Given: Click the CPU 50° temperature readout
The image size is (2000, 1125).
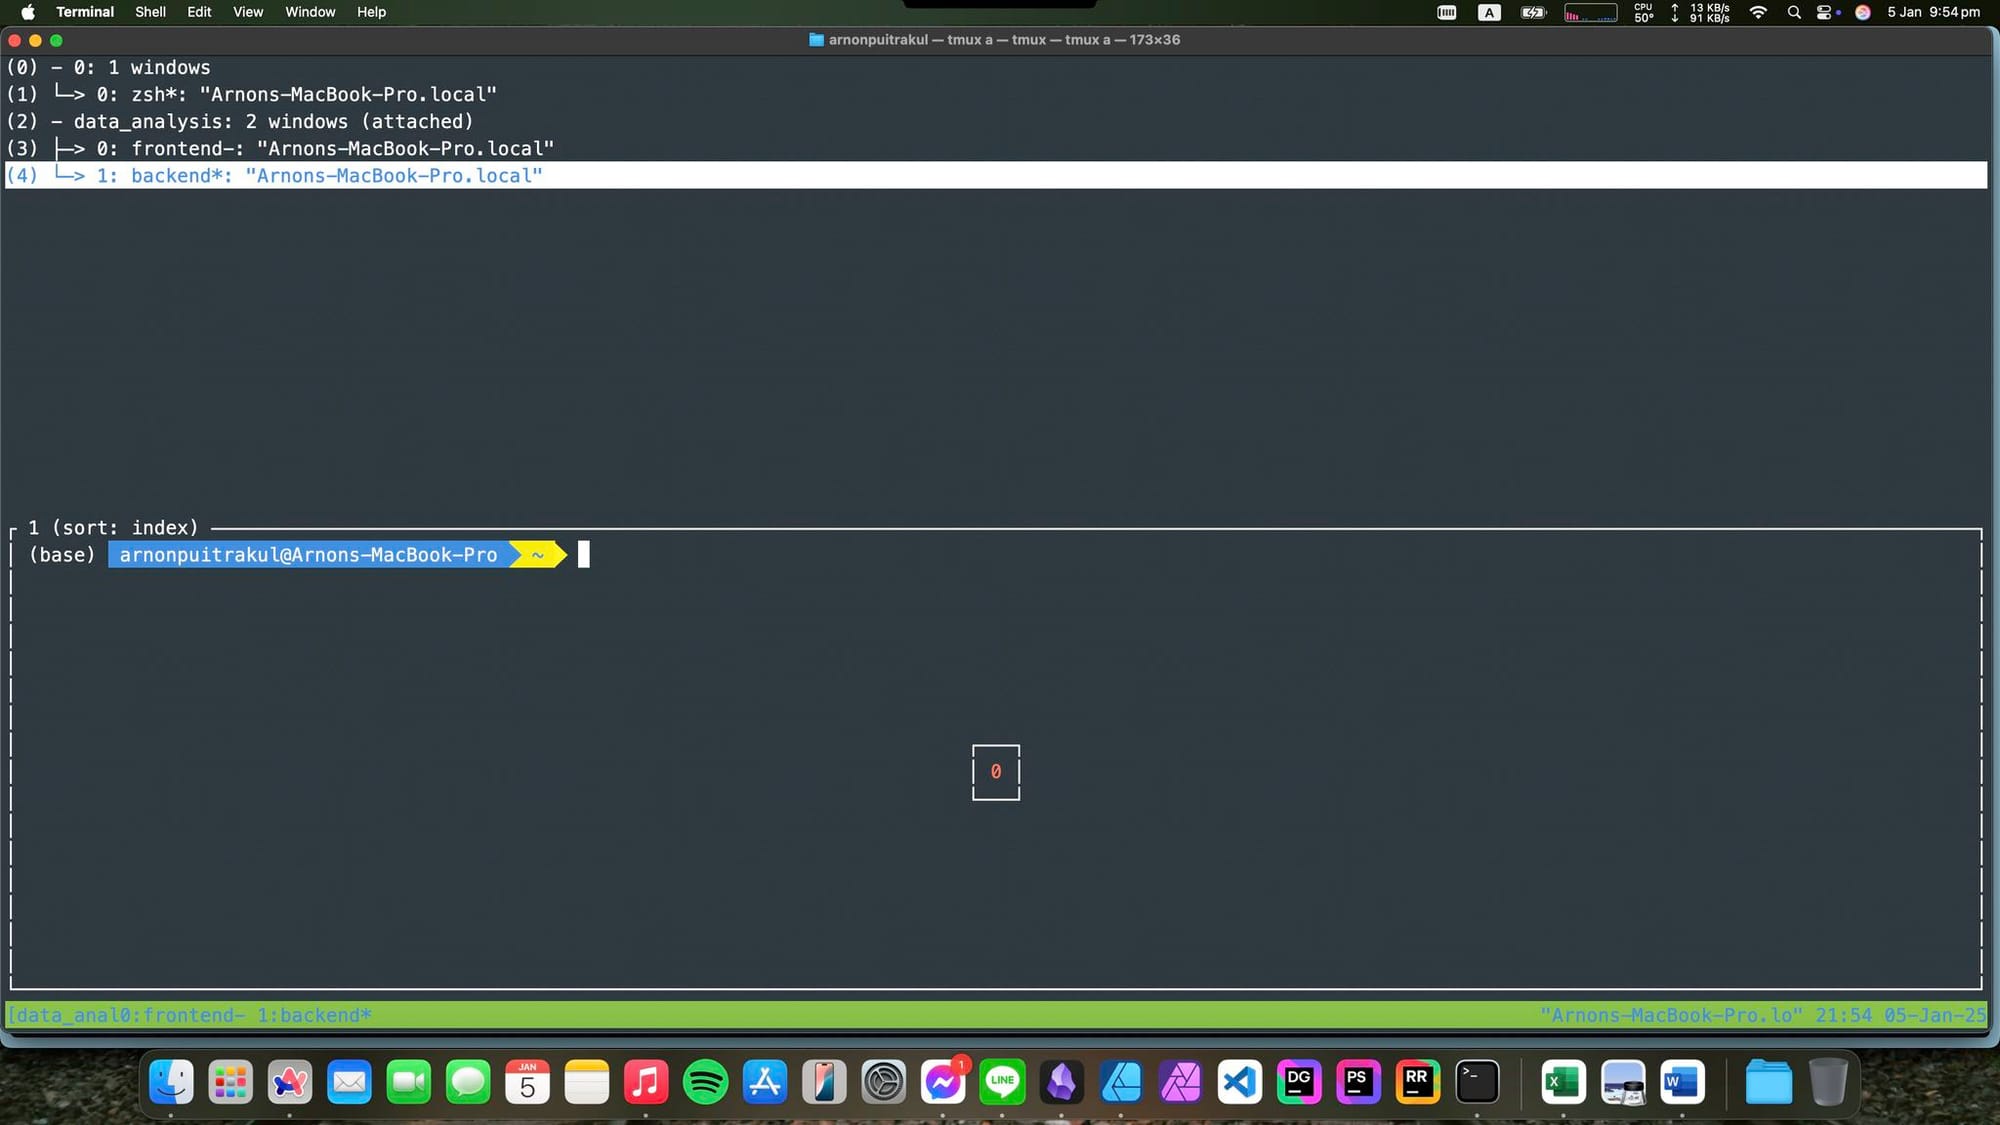Looking at the screenshot, I should 1644,12.
